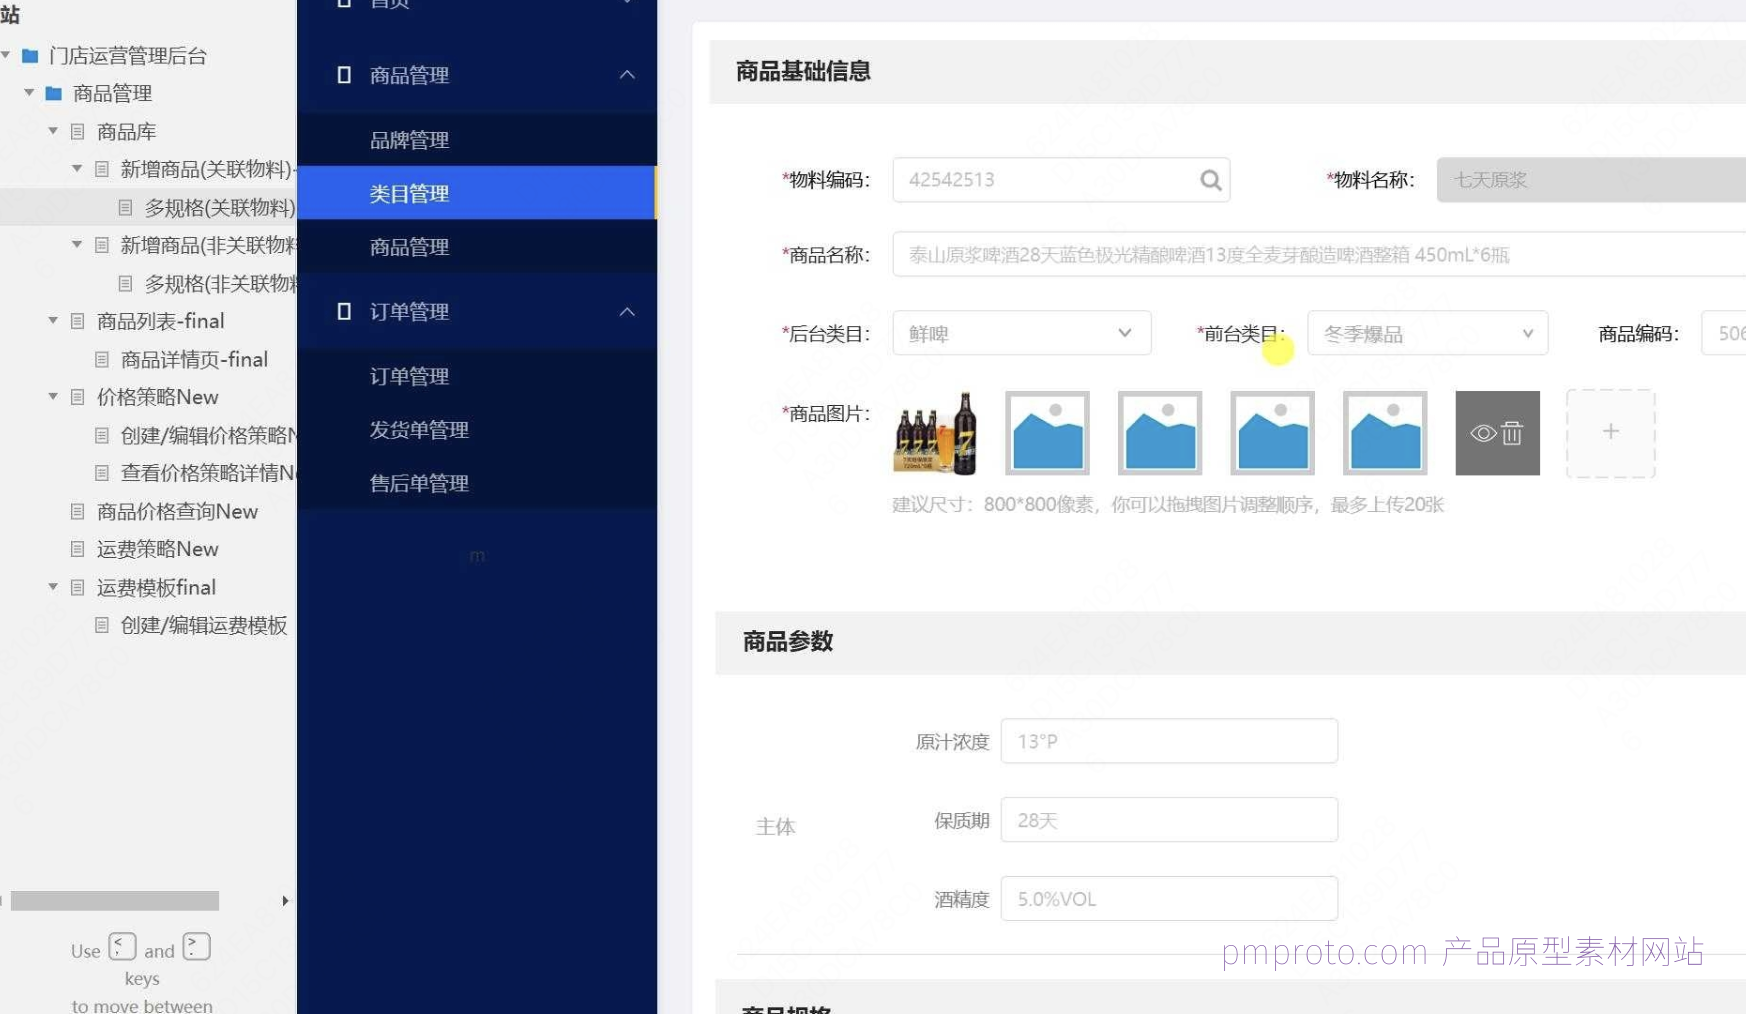Click page icon beside 创建/编辑运费模板
The height and width of the screenshot is (1014, 1746).
102,625
